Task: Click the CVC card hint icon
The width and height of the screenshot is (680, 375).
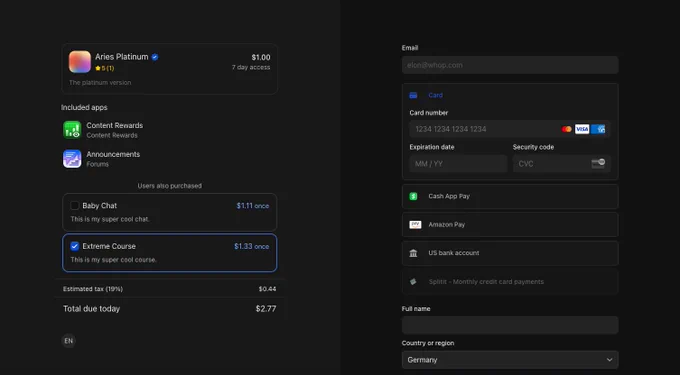Action: [x=598, y=163]
